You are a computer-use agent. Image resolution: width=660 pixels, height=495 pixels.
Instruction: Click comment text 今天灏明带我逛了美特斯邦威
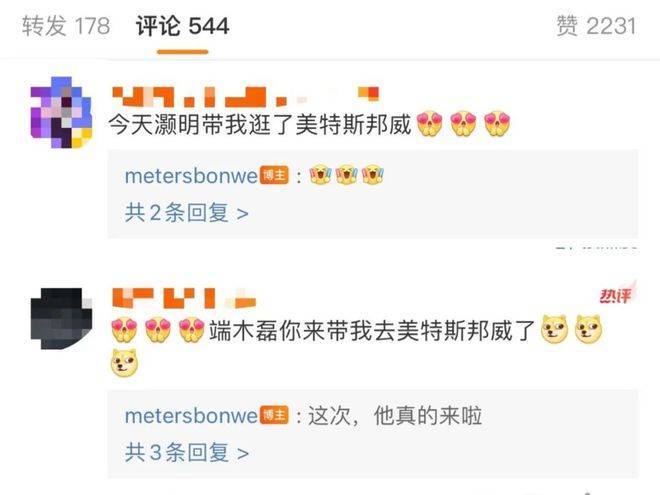pos(260,125)
